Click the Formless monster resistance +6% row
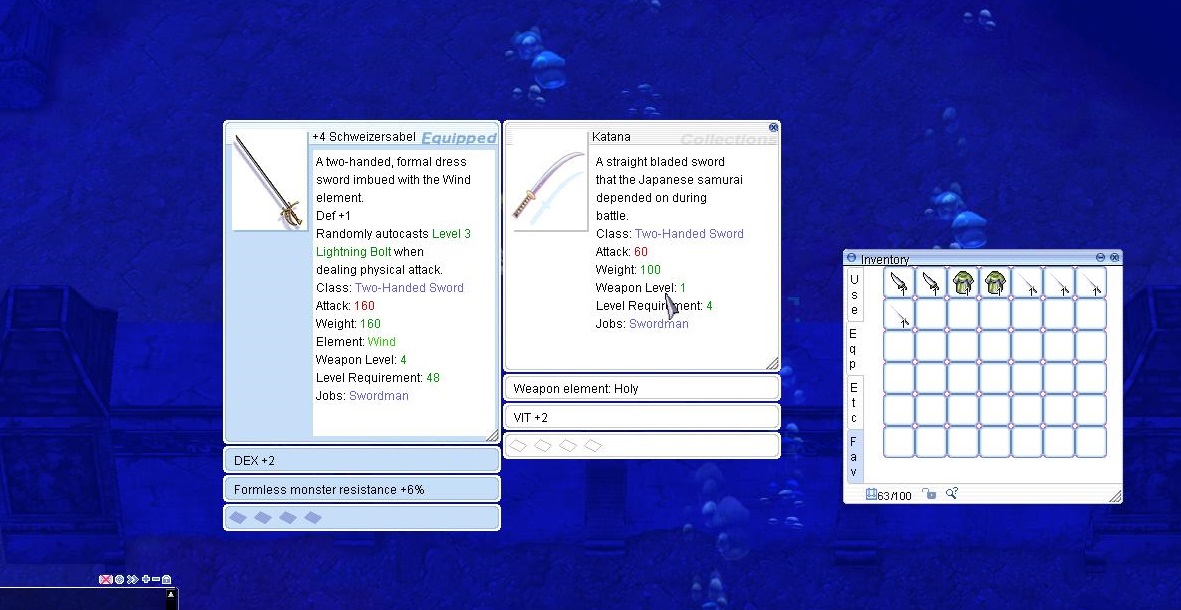This screenshot has height=610, width=1181. tap(362, 490)
